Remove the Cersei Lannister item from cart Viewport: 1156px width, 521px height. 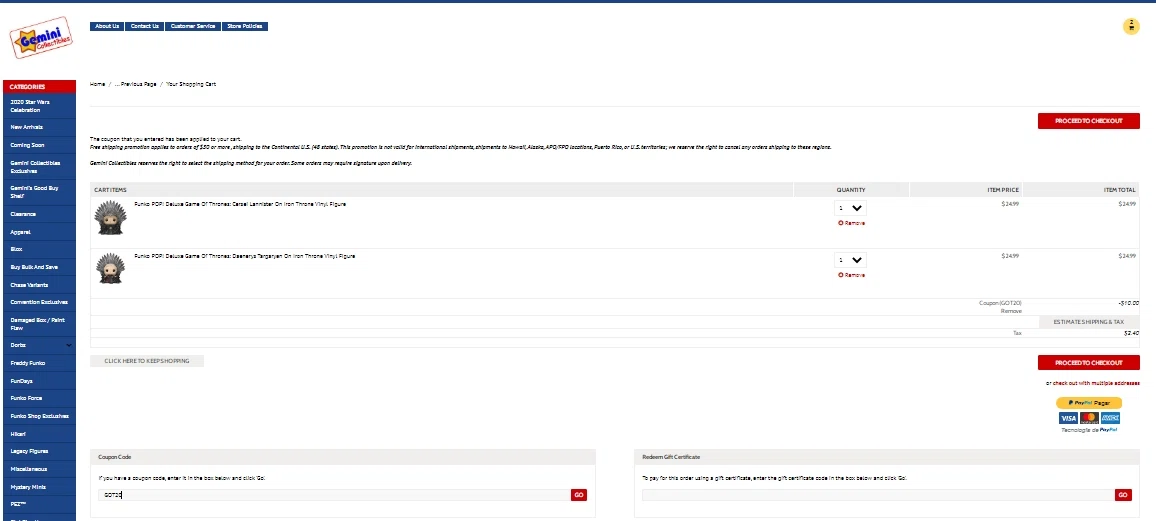tap(852, 223)
